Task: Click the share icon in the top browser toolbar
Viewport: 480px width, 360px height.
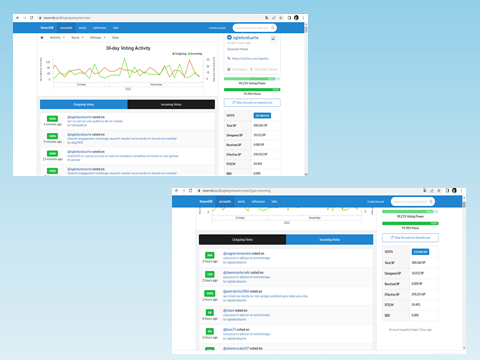Action: click(x=274, y=18)
